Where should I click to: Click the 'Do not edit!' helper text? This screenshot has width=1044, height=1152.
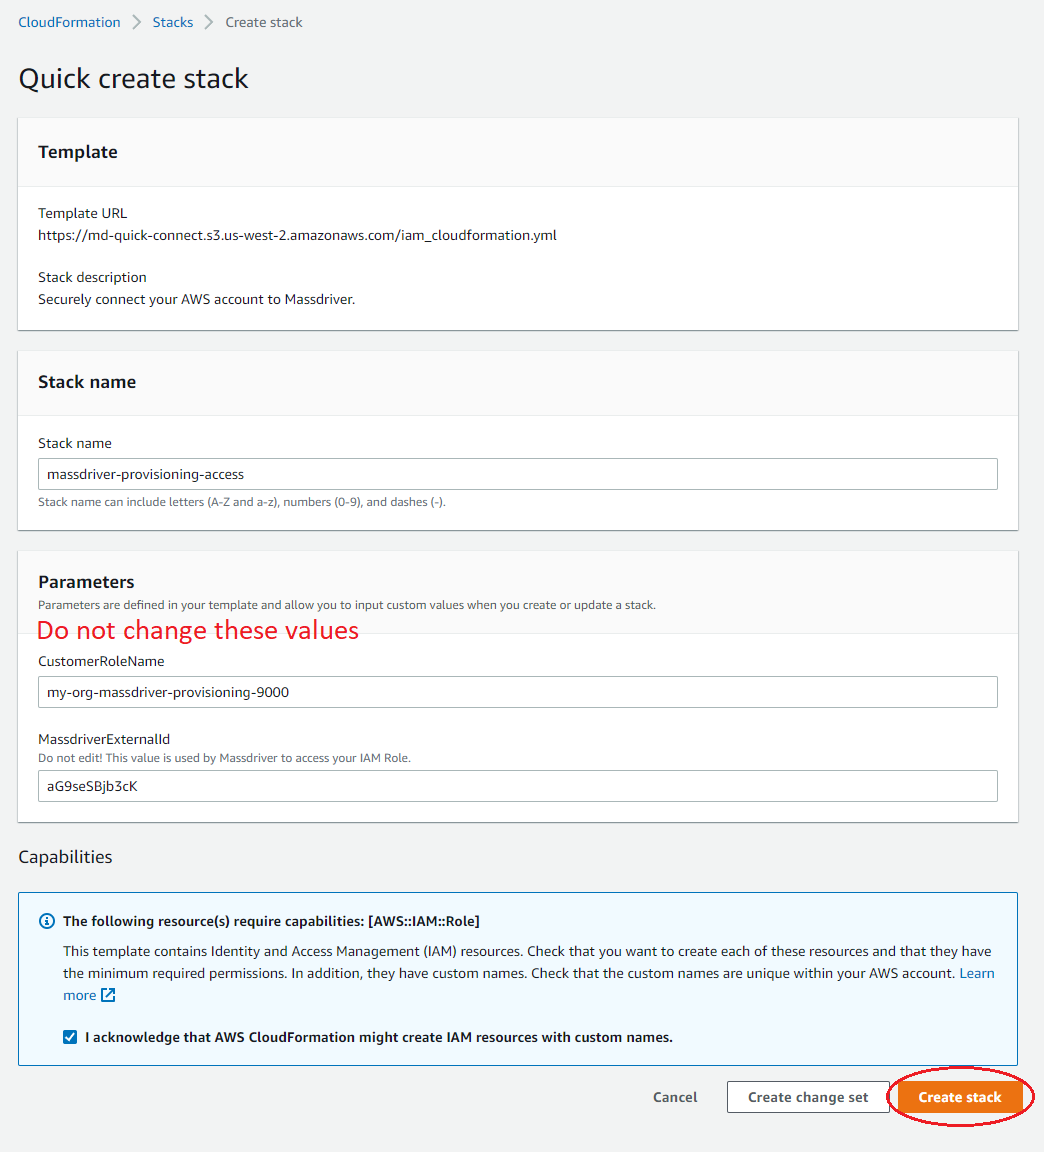224,758
